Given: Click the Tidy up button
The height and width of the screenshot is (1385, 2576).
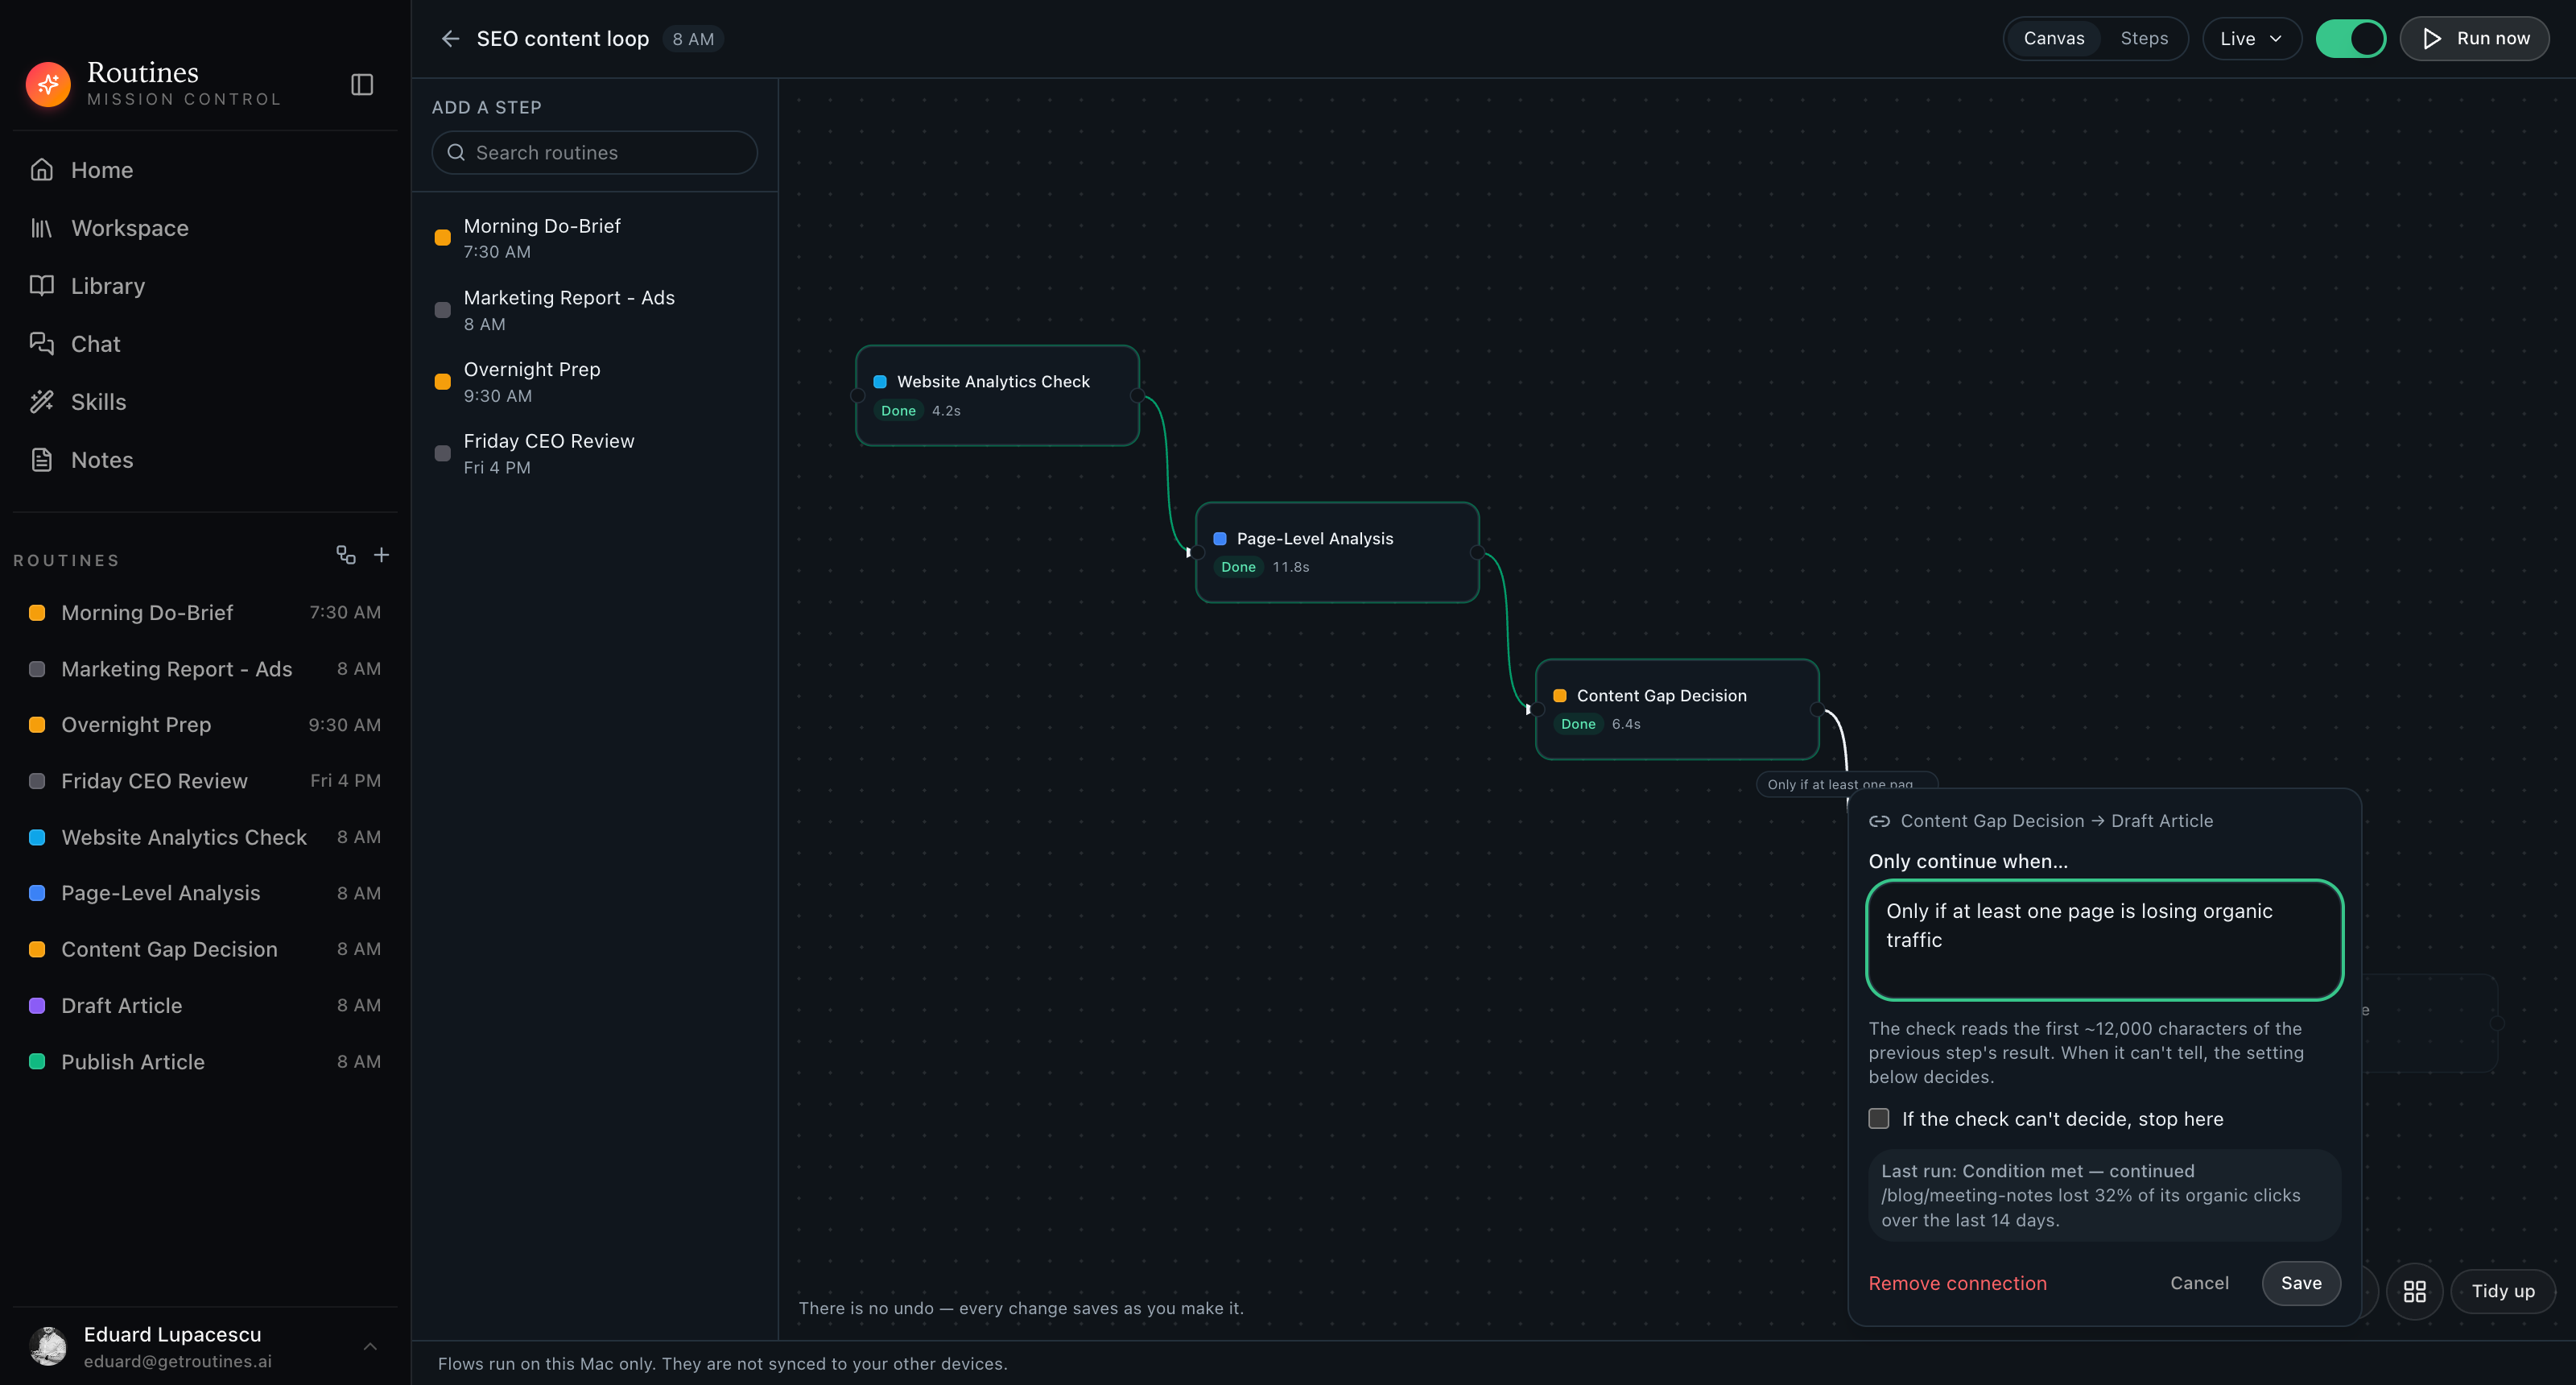Looking at the screenshot, I should coord(2503,1291).
